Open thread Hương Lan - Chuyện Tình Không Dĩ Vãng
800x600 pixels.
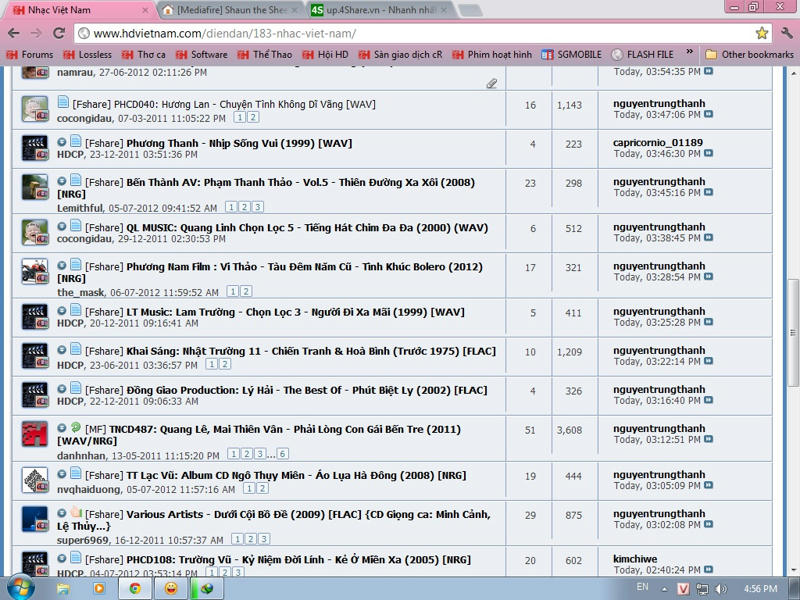coord(244,105)
